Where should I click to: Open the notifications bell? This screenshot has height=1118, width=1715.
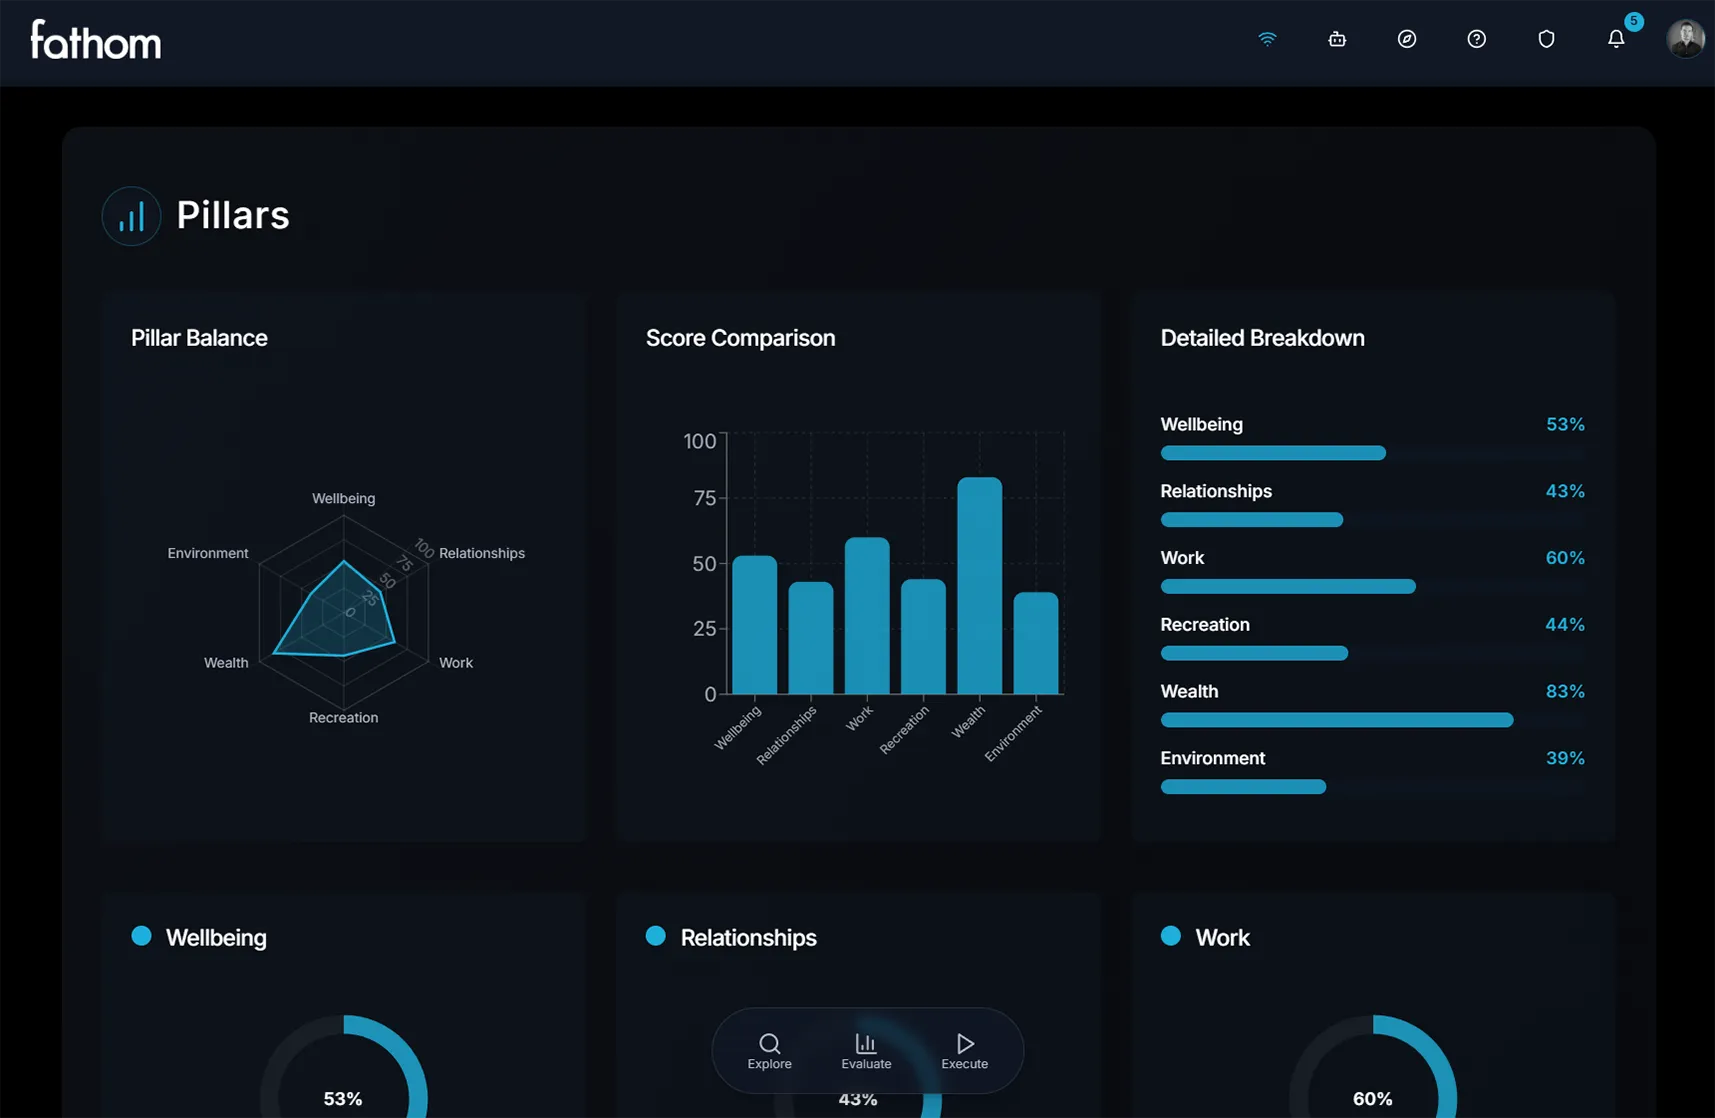(x=1616, y=39)
